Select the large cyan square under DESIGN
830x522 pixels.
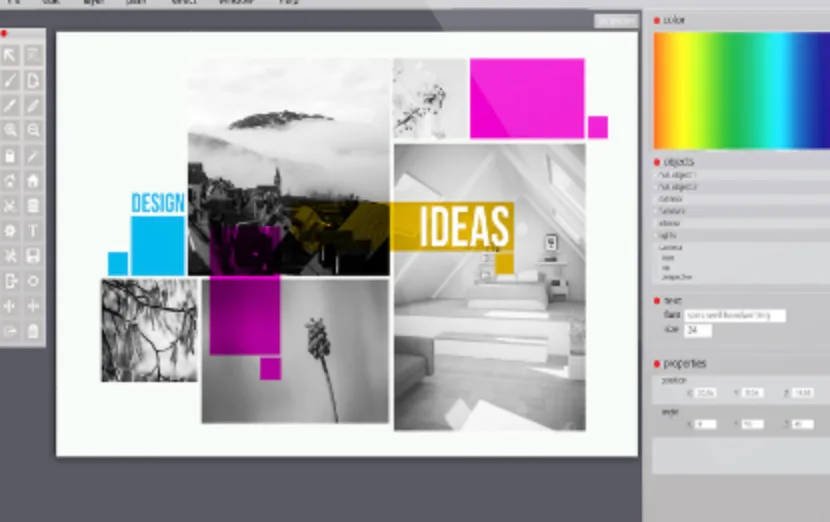click(x=158, y=246)
